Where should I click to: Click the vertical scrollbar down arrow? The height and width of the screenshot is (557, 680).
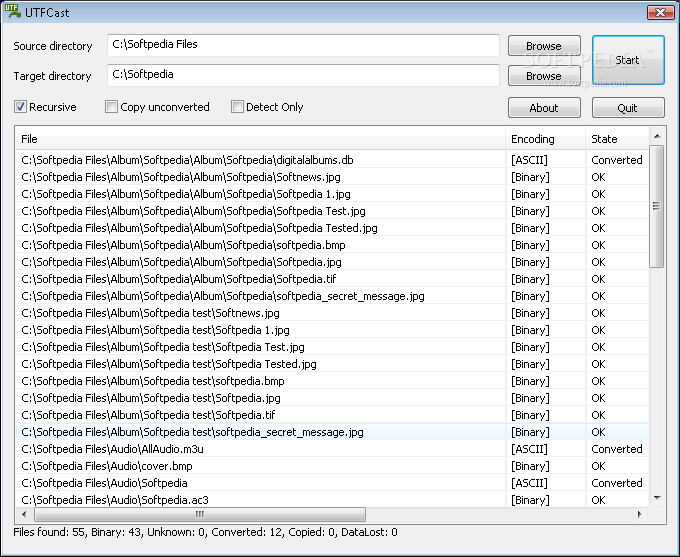[x=657, y=498]
